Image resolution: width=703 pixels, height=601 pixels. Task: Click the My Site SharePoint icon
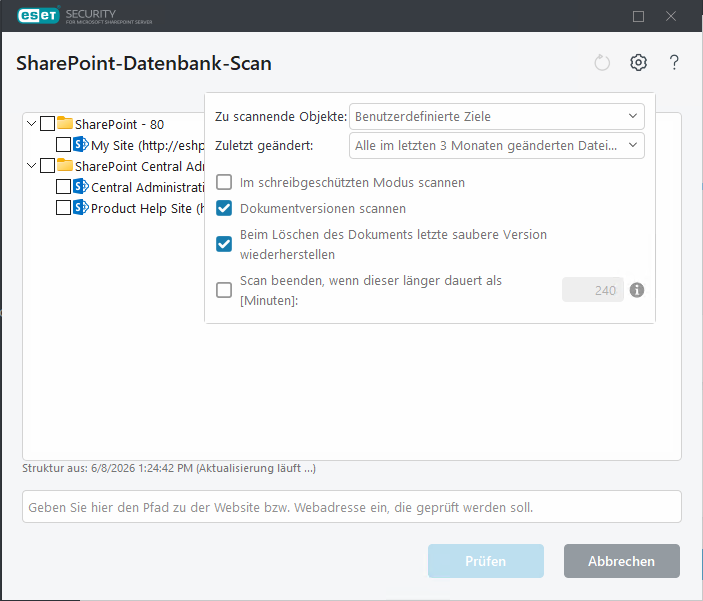tap(81, 144)
